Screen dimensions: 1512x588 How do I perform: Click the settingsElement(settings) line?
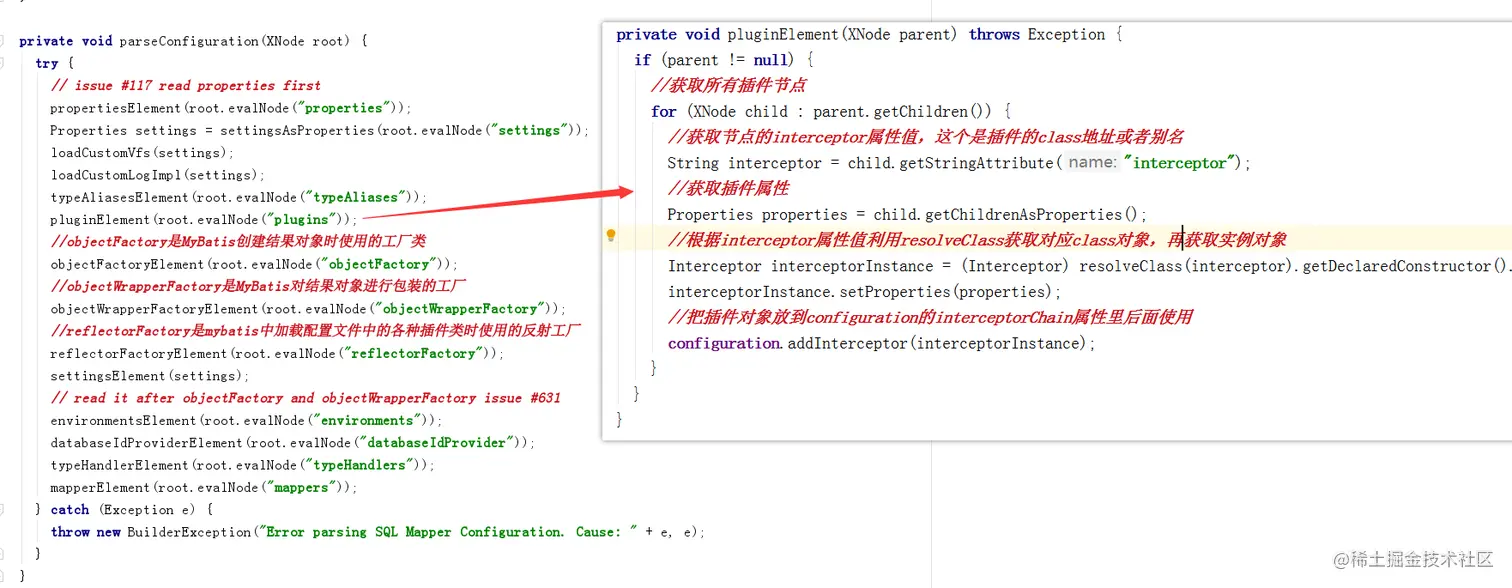click(150, 376)
